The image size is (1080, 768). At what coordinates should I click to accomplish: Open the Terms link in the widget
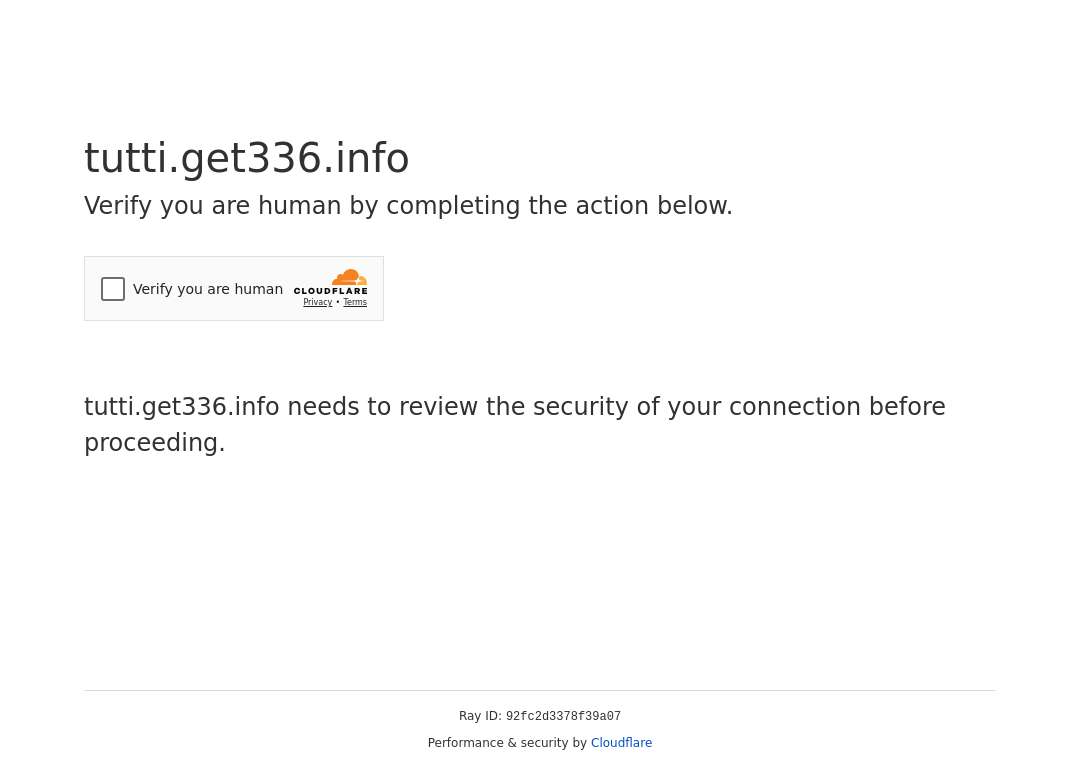(355, 302)
